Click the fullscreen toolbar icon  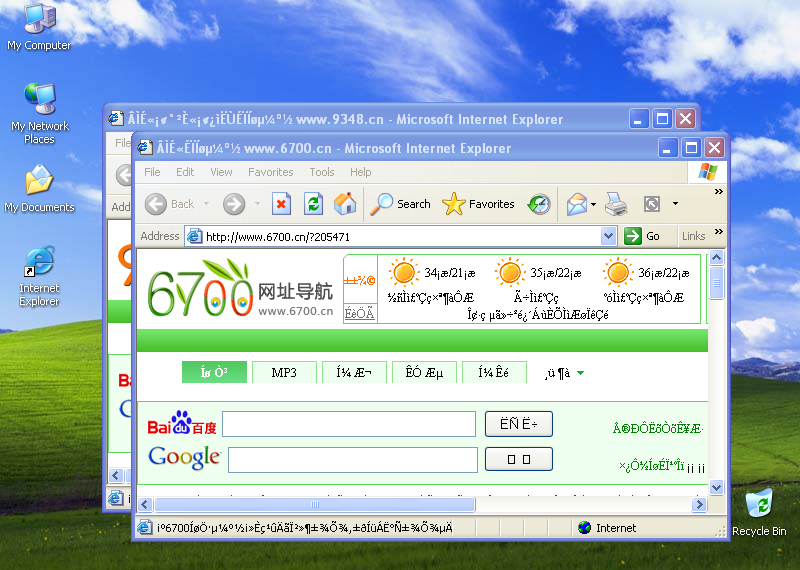pyautogui.click(x=652, y=204)
